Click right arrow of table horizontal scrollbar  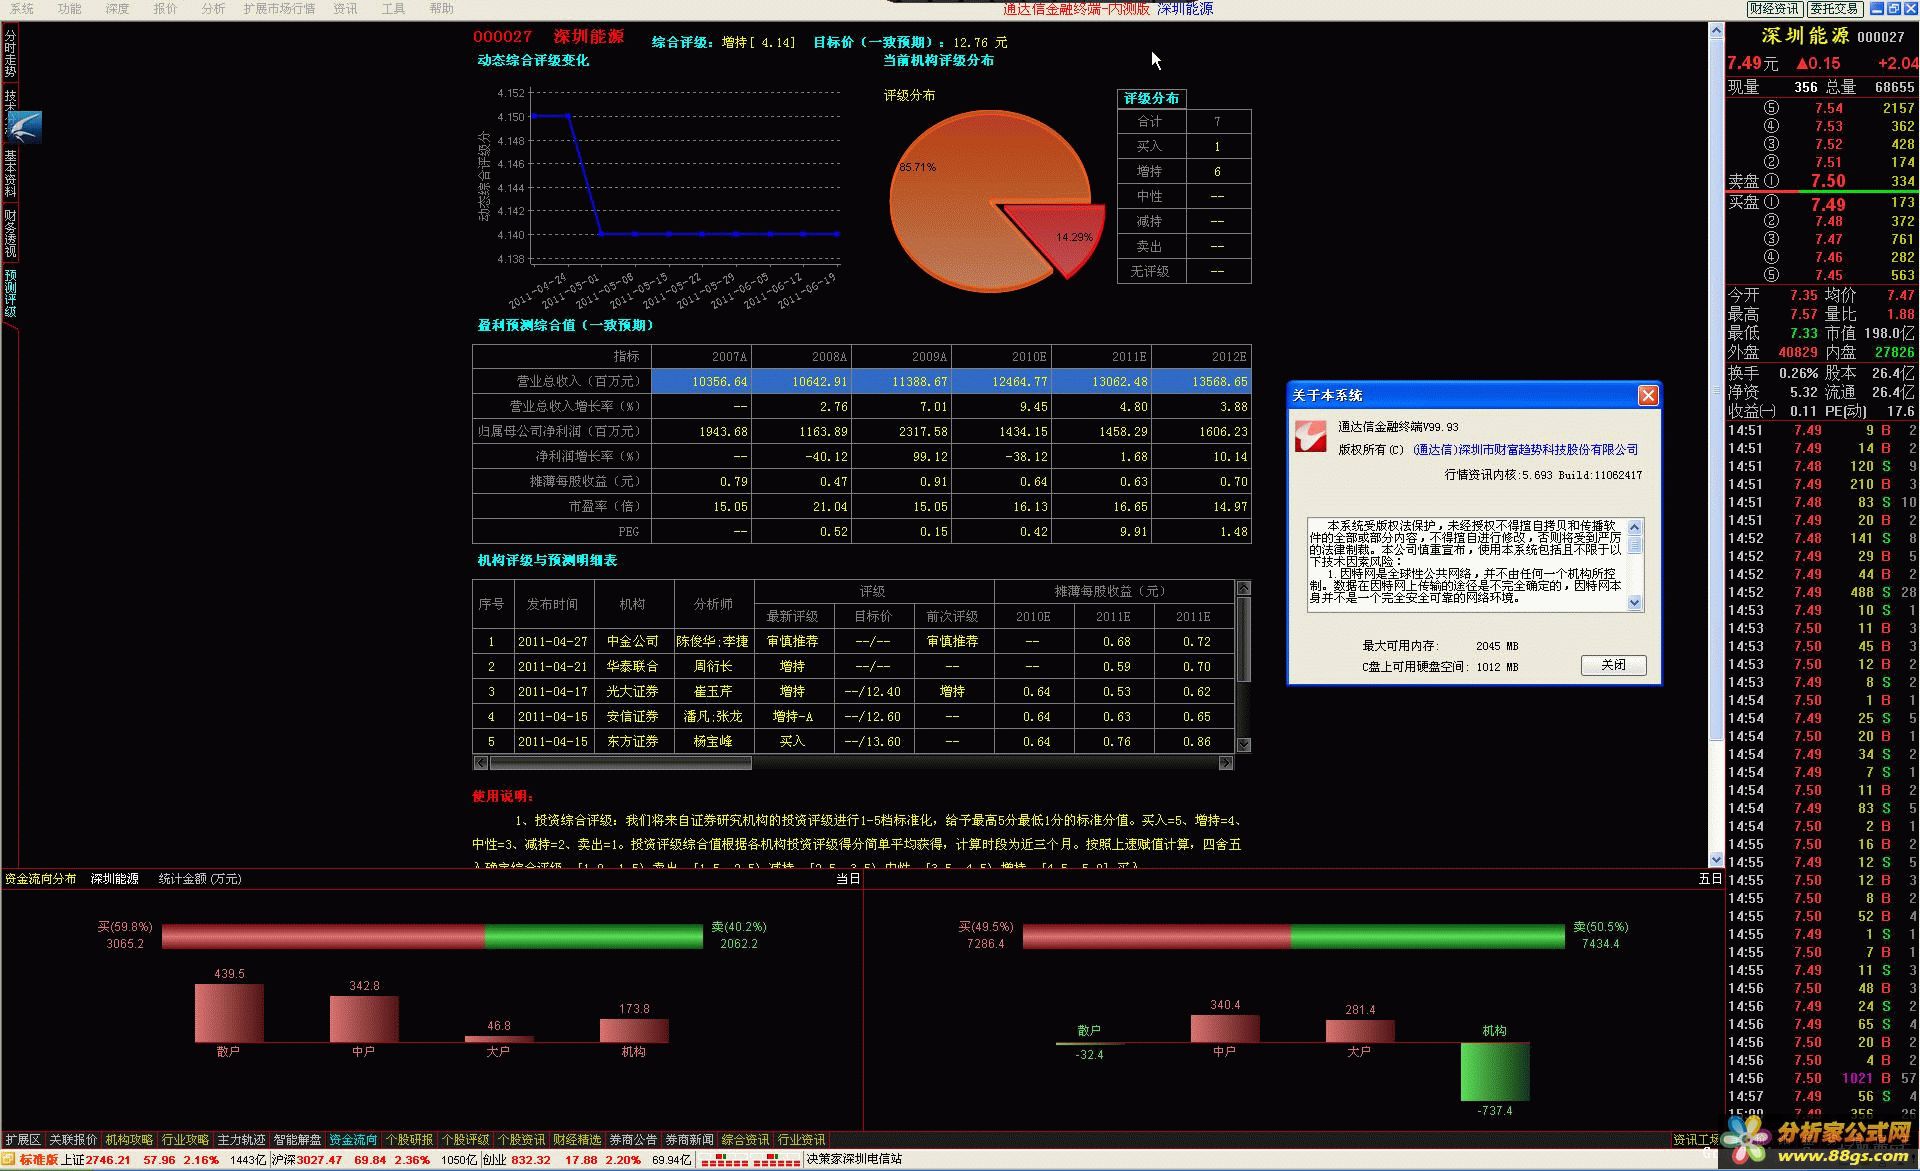(1226, 763)
